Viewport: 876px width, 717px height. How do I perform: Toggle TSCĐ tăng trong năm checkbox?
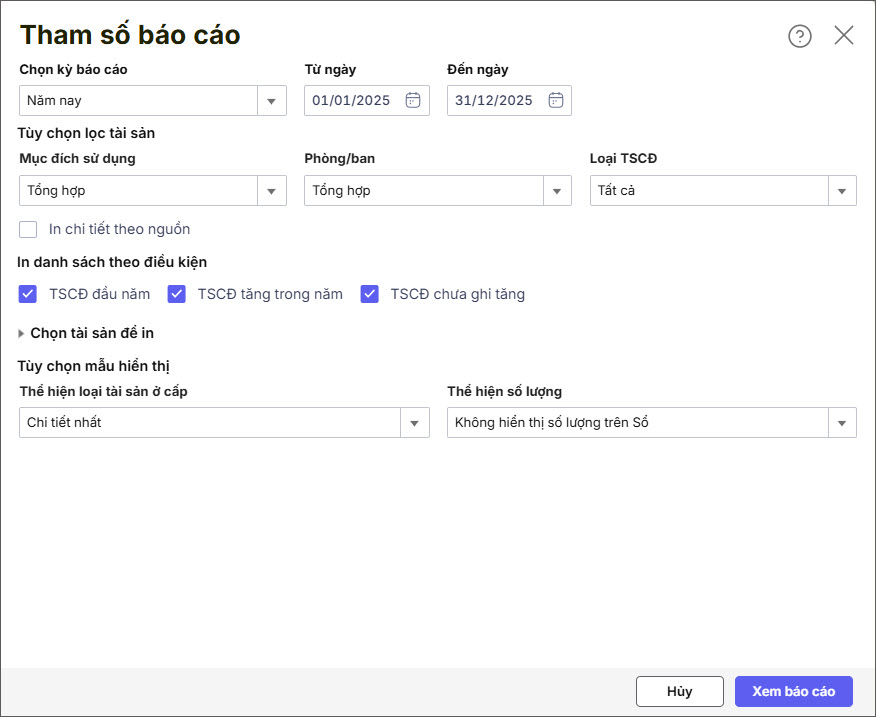point(177,294)
